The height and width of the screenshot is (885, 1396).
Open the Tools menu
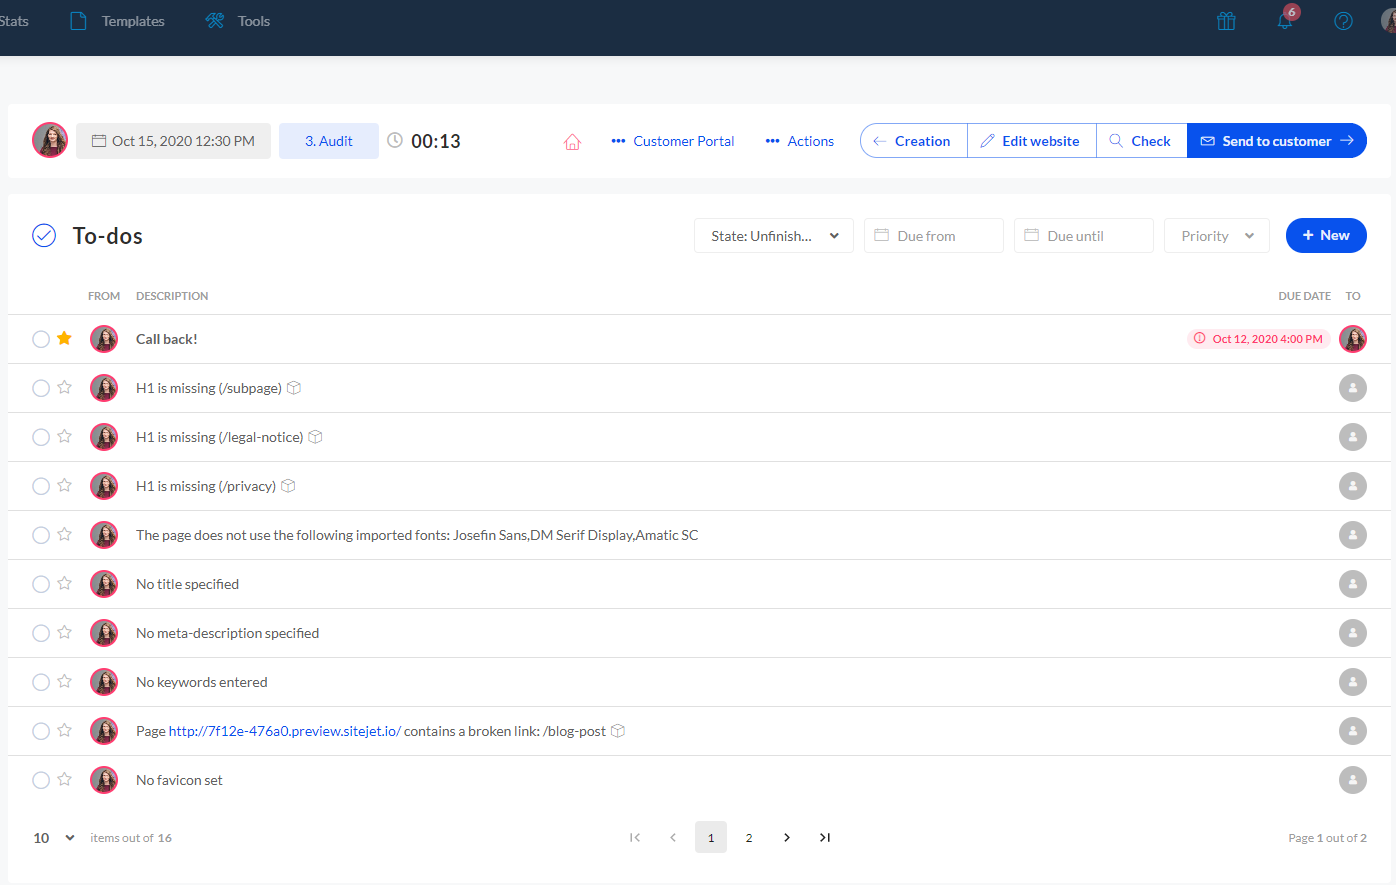coord(238,21)
